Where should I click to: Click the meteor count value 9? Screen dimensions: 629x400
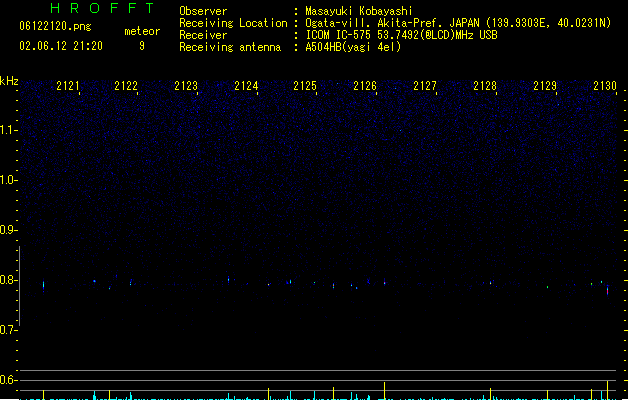(x=142, y=46)
